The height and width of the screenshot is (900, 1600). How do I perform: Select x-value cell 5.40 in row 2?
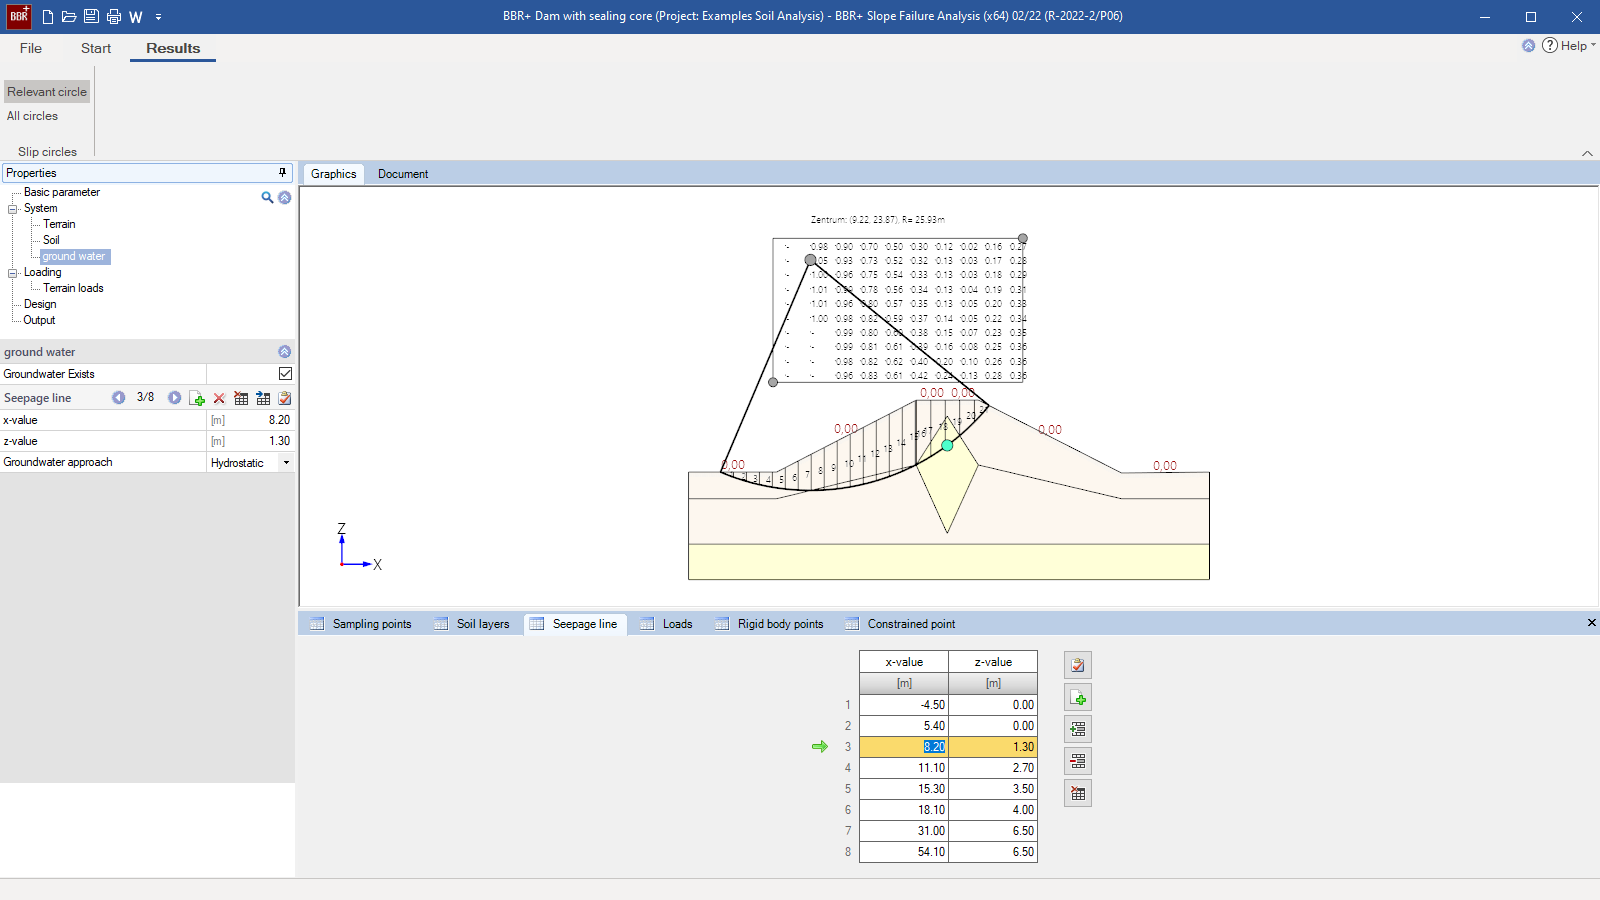(904, 726)
